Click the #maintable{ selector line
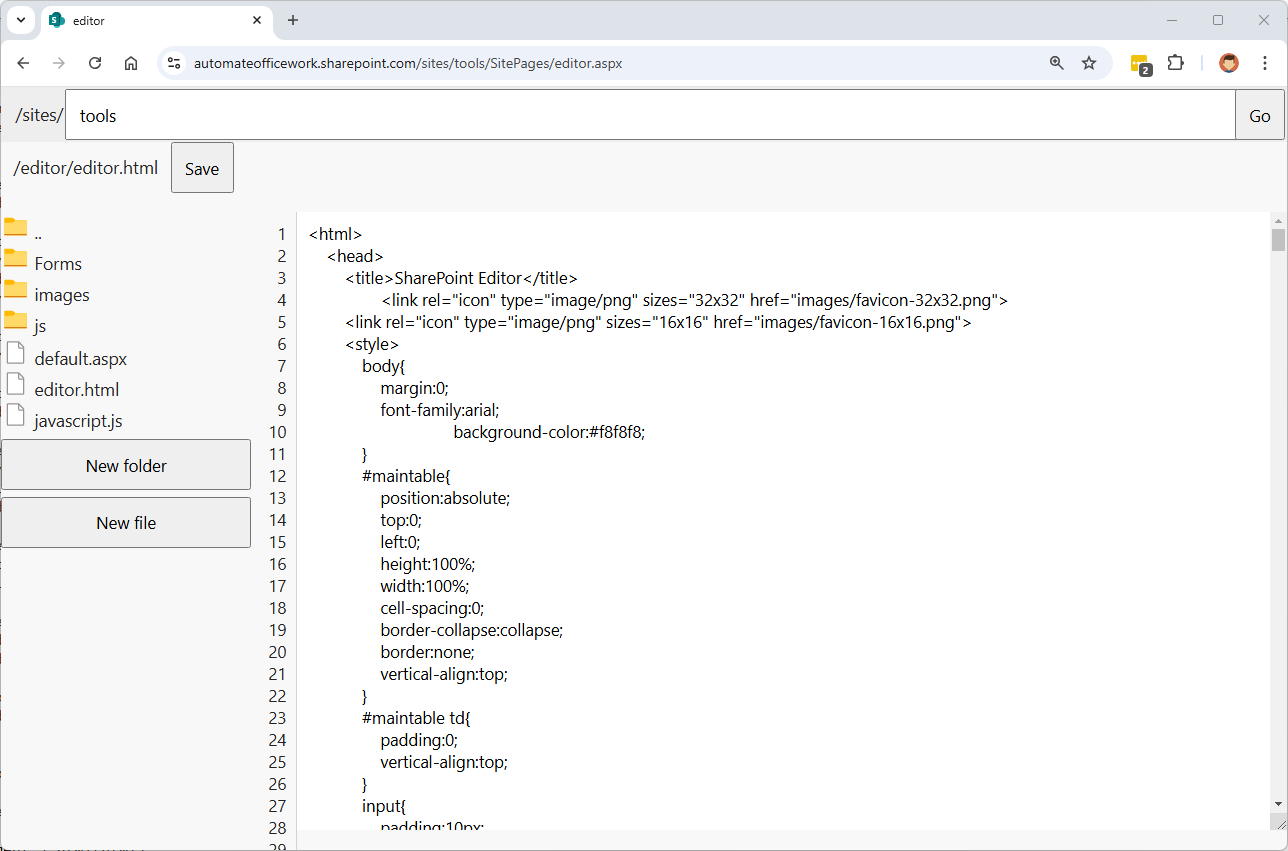The height and width of the screenshot is (851, 1288). click(406, 476)
